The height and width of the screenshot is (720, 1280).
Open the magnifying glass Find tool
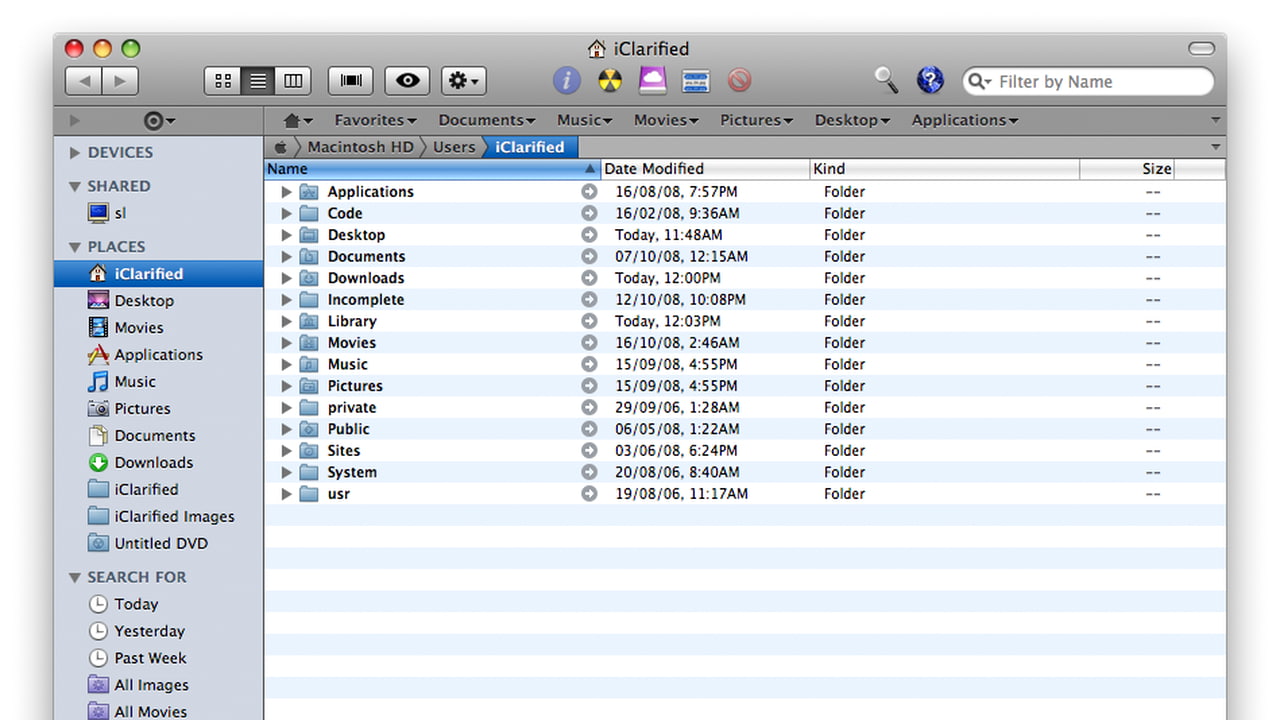886,80
